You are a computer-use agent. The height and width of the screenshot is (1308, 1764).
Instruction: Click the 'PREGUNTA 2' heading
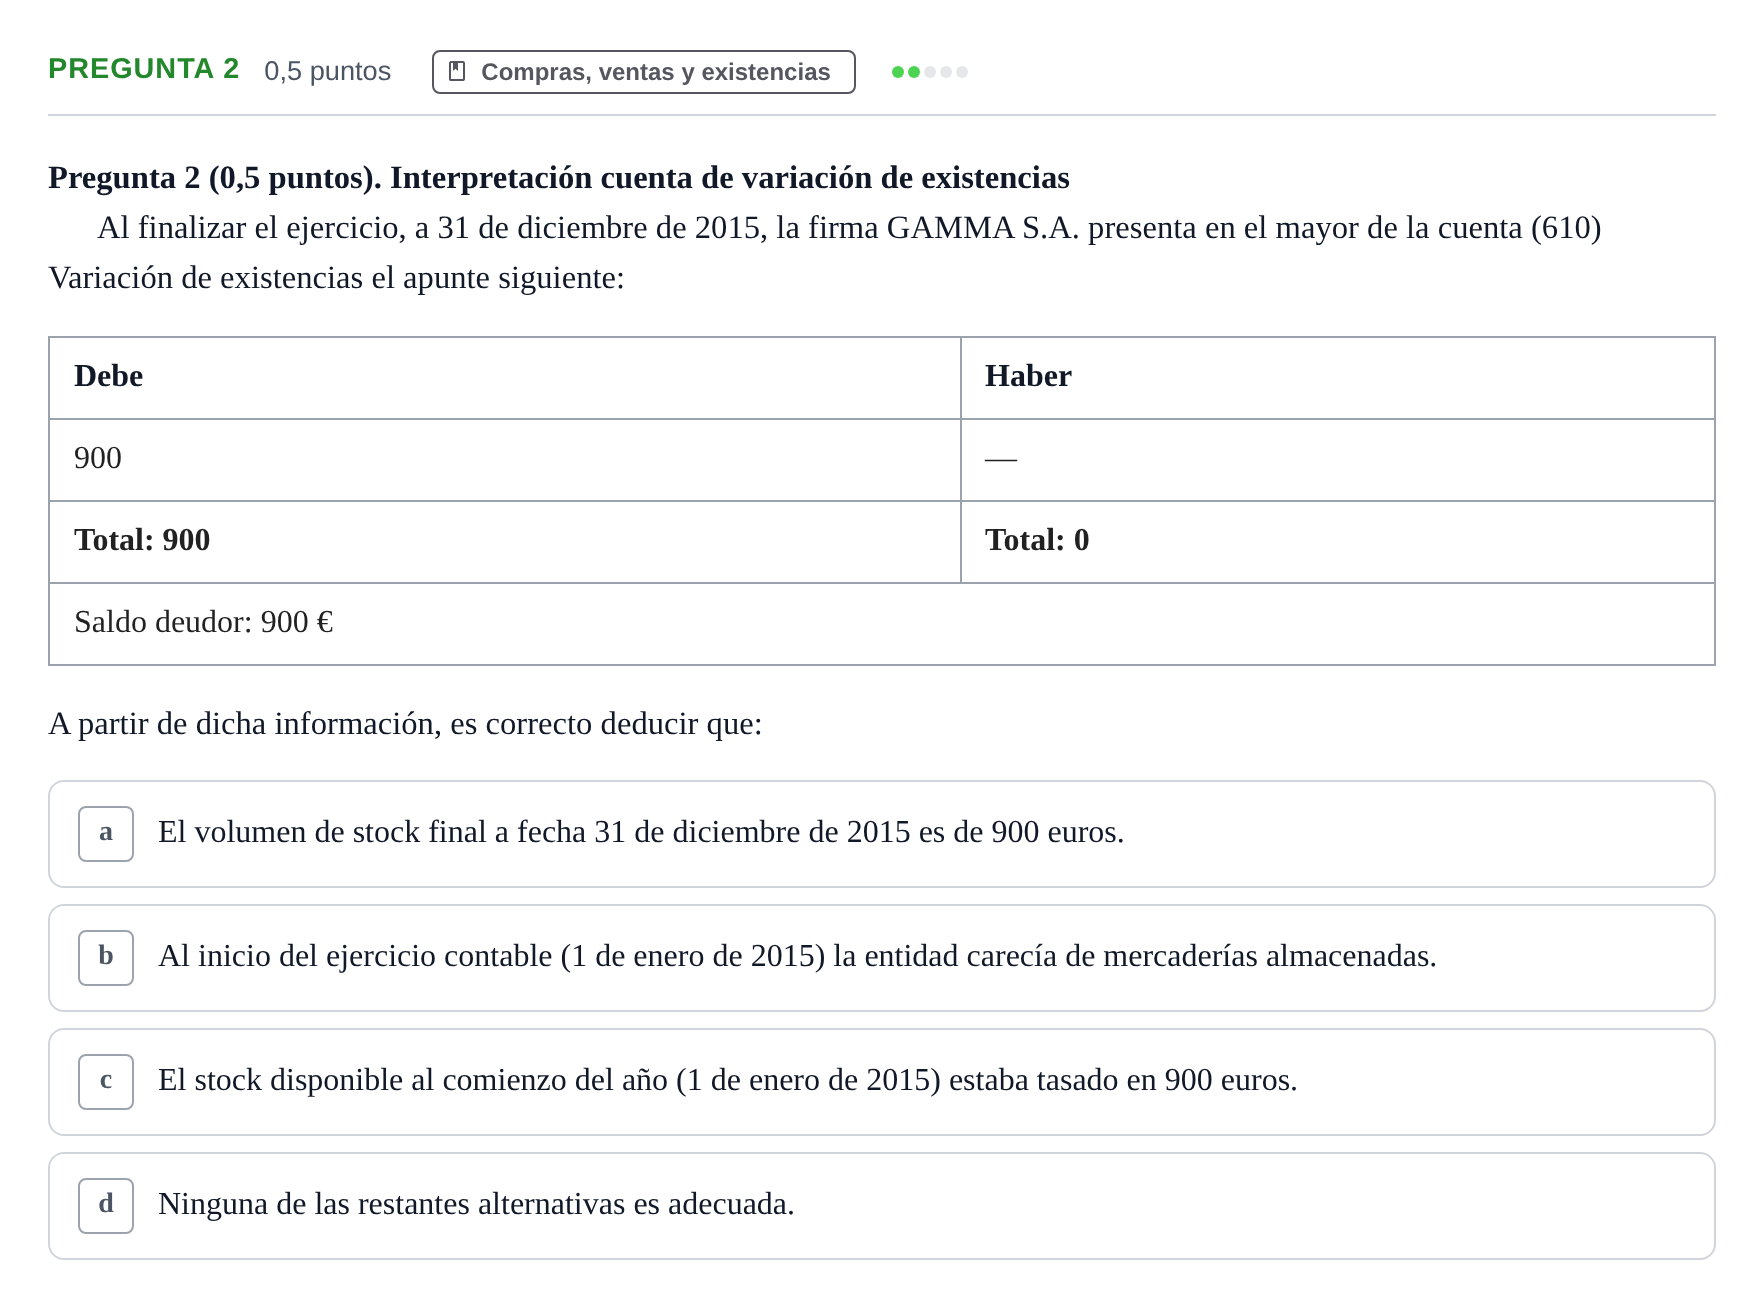[x=144, y=68]
